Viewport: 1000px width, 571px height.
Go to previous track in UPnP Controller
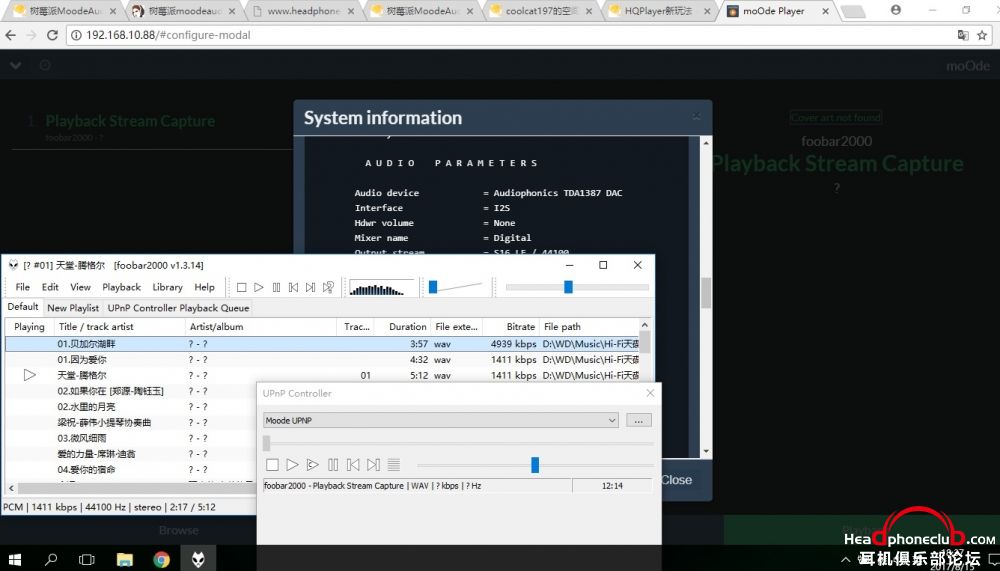click(x=353, y=465)
